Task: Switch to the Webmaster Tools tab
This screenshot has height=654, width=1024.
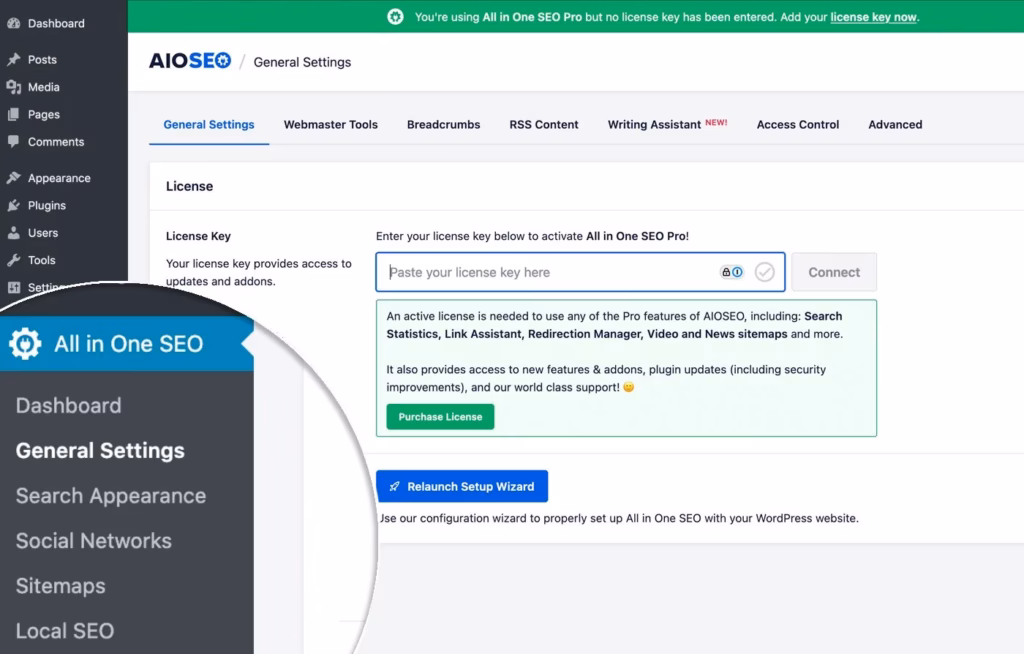Action: 330,125
